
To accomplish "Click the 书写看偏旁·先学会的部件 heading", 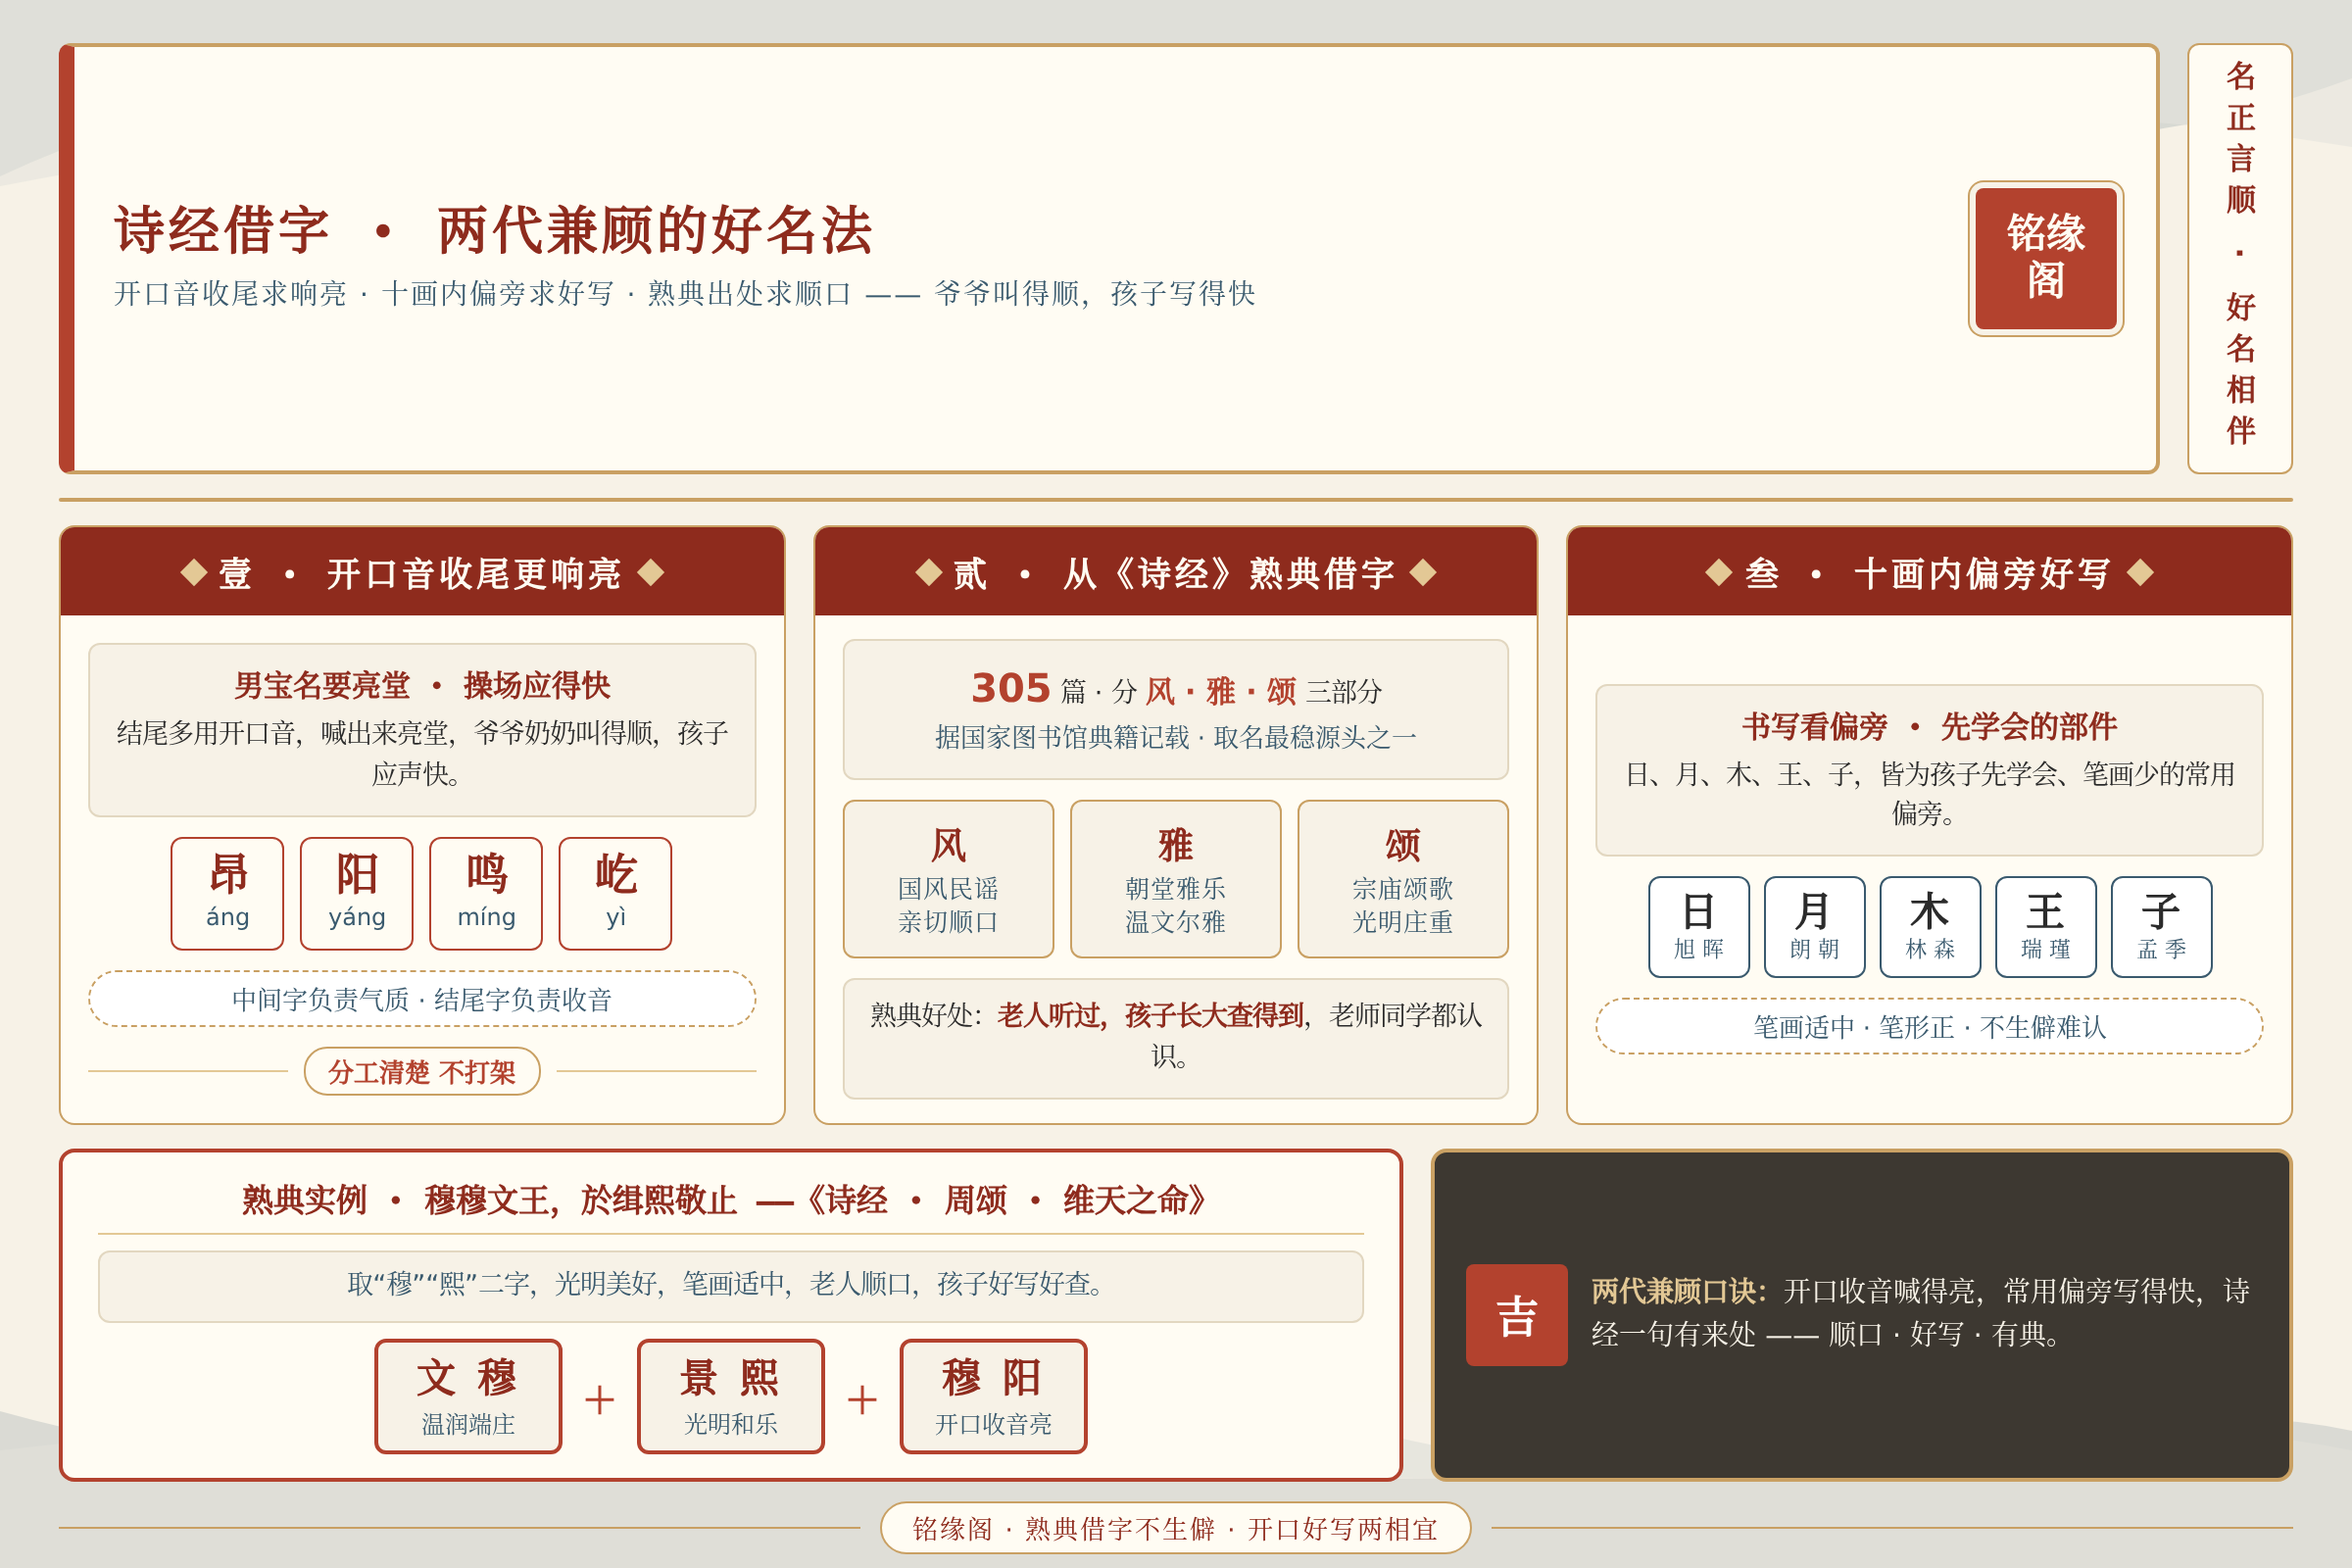I will [1929, 726].
